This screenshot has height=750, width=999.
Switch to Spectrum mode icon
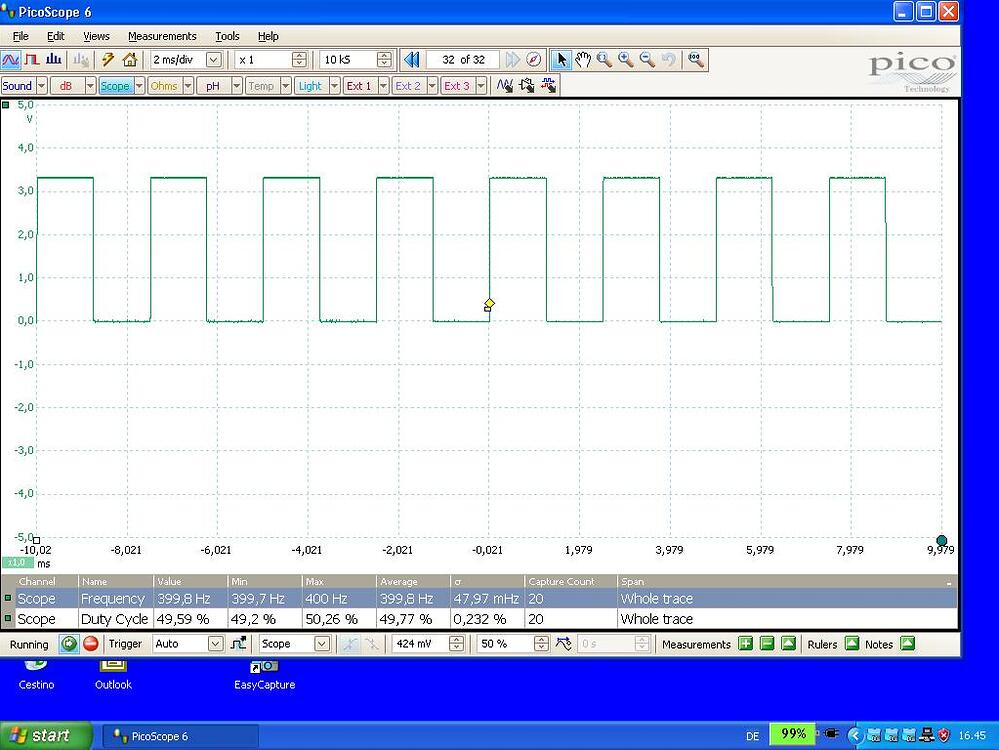pos(53,60)
